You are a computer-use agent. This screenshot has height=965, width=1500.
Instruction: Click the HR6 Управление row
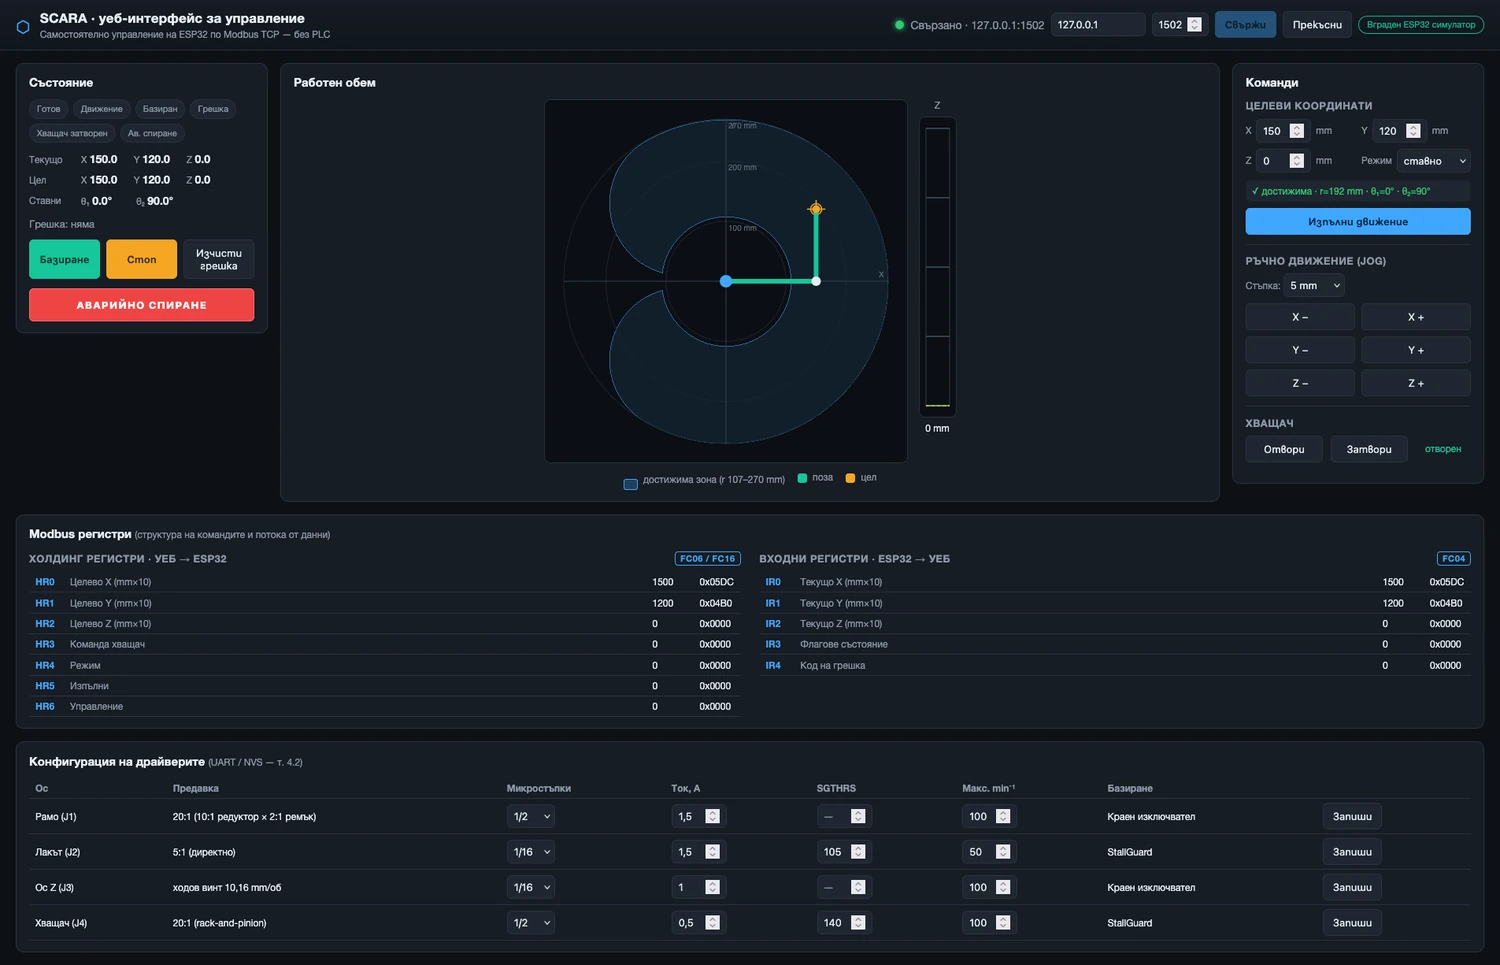385,707
